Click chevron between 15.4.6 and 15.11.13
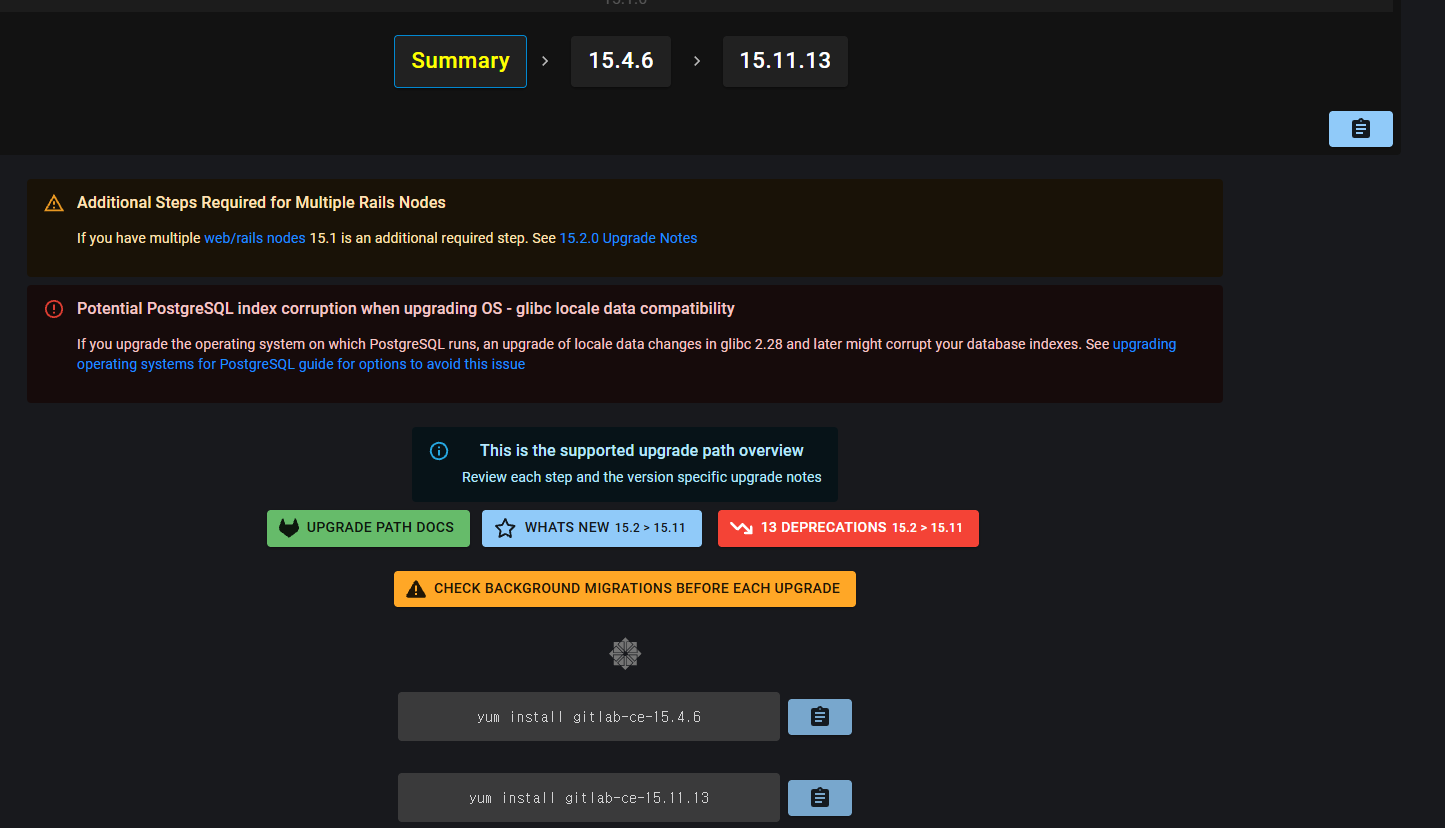 [697, 61]
